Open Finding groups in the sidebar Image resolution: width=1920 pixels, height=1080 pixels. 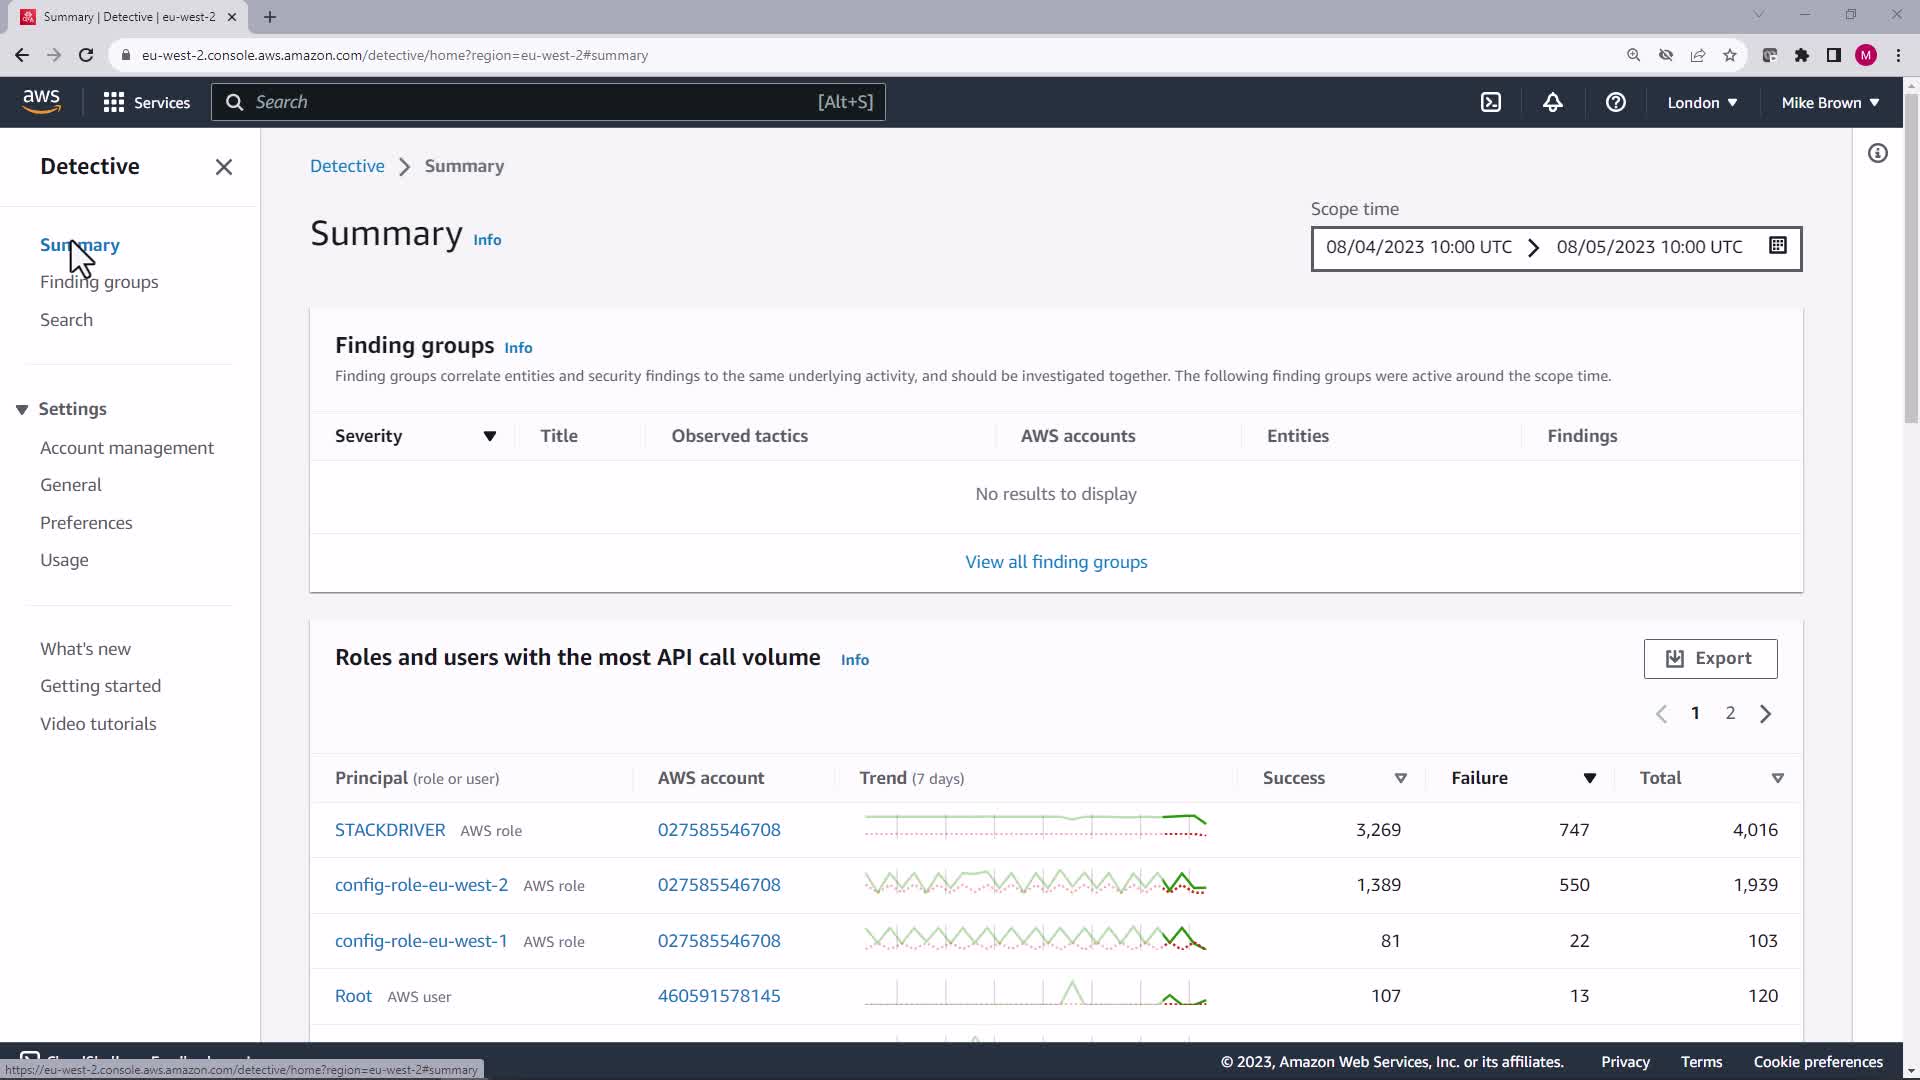pos(99,282)
